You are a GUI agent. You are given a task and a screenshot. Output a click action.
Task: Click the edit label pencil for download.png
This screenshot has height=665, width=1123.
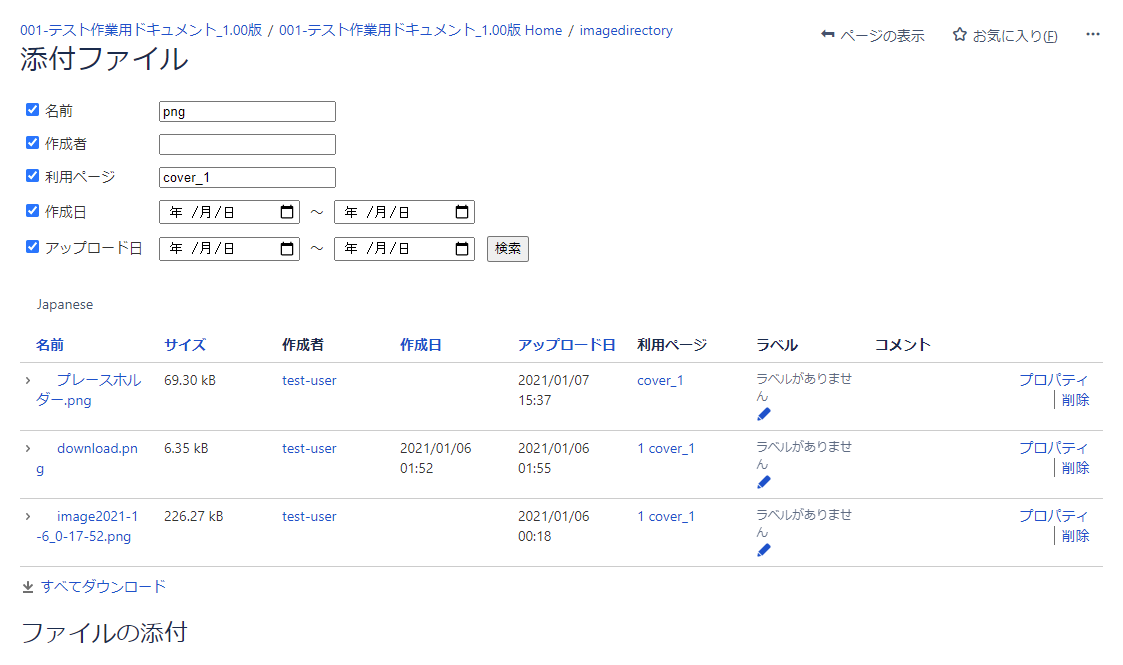tap(764, 482)
